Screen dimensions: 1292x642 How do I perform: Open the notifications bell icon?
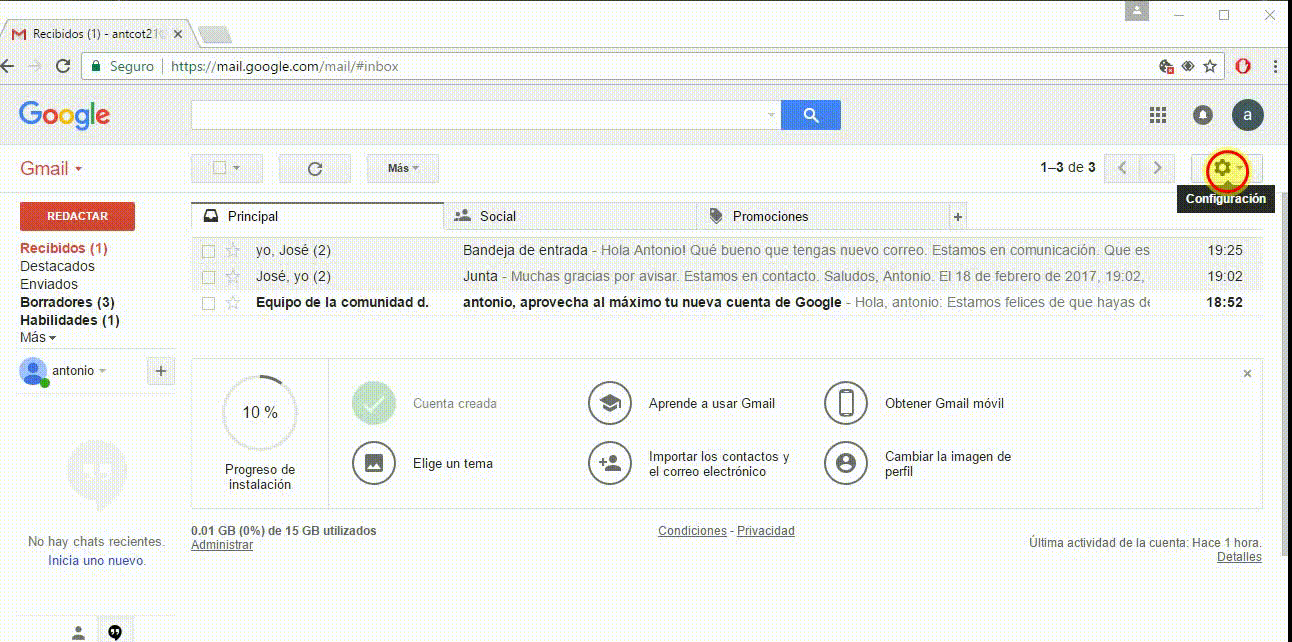click(x=1203, y=115)
